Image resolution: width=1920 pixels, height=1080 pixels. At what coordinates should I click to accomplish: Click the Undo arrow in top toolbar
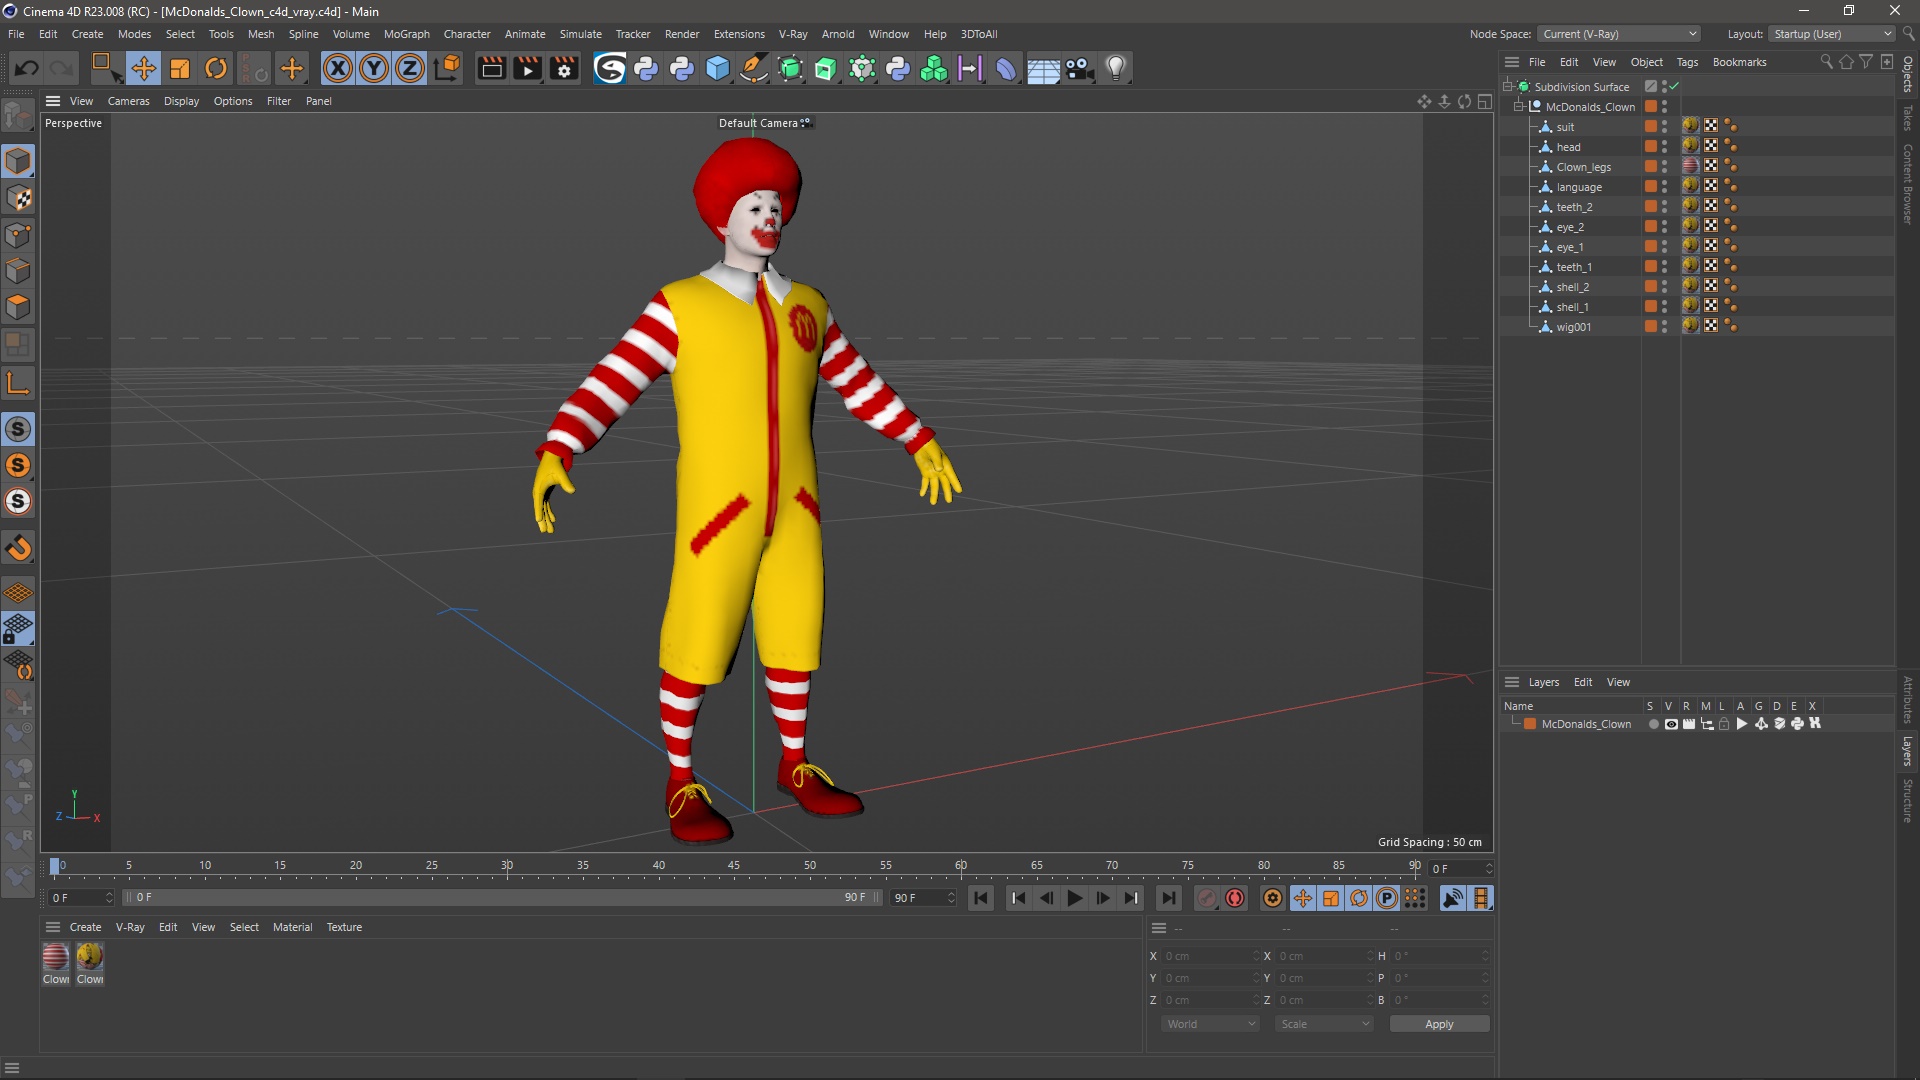tap(27, 68)
